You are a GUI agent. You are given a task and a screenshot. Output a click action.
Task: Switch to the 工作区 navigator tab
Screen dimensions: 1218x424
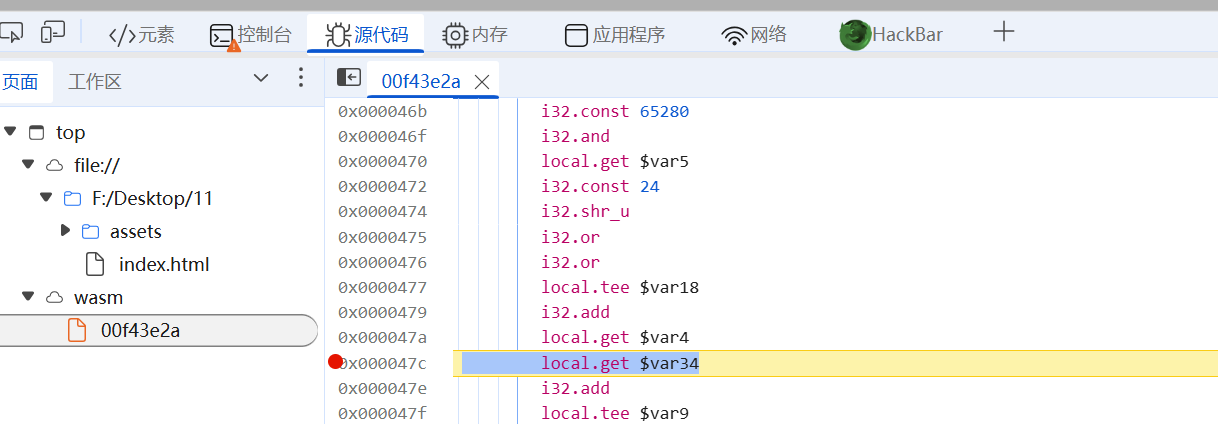pos(95,82)
